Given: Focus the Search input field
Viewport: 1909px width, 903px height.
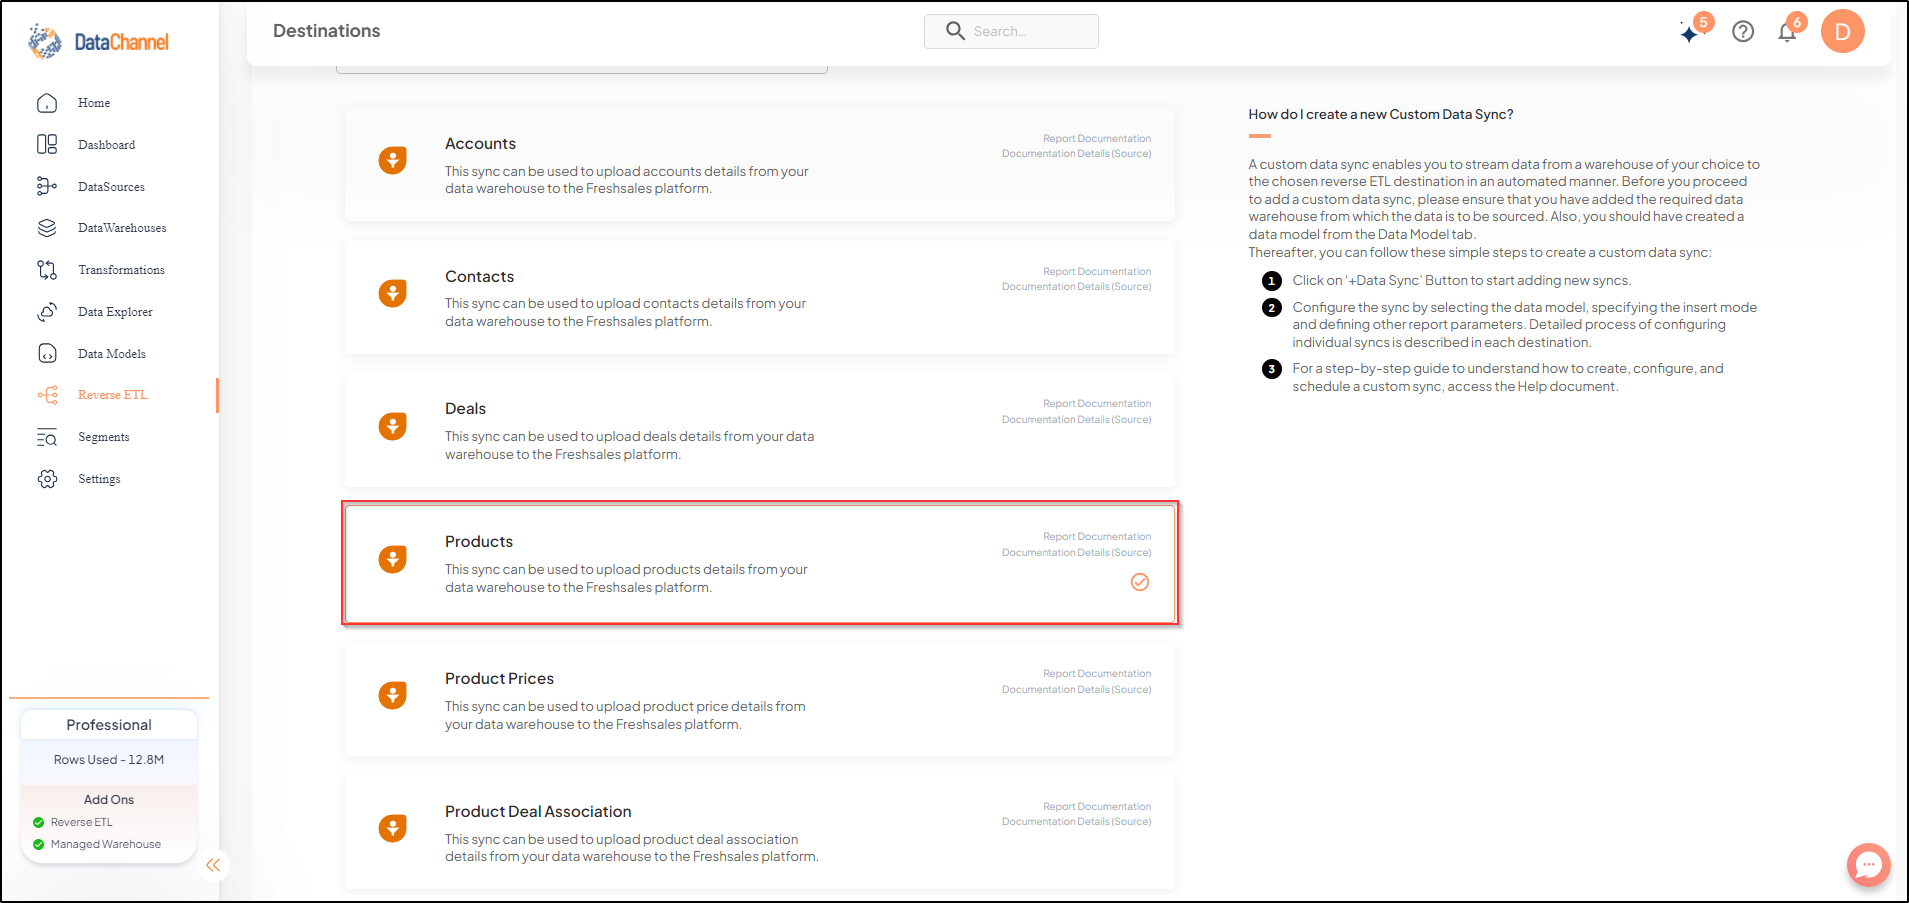Looking at the screenshot, I should [x=1011, y=31].
